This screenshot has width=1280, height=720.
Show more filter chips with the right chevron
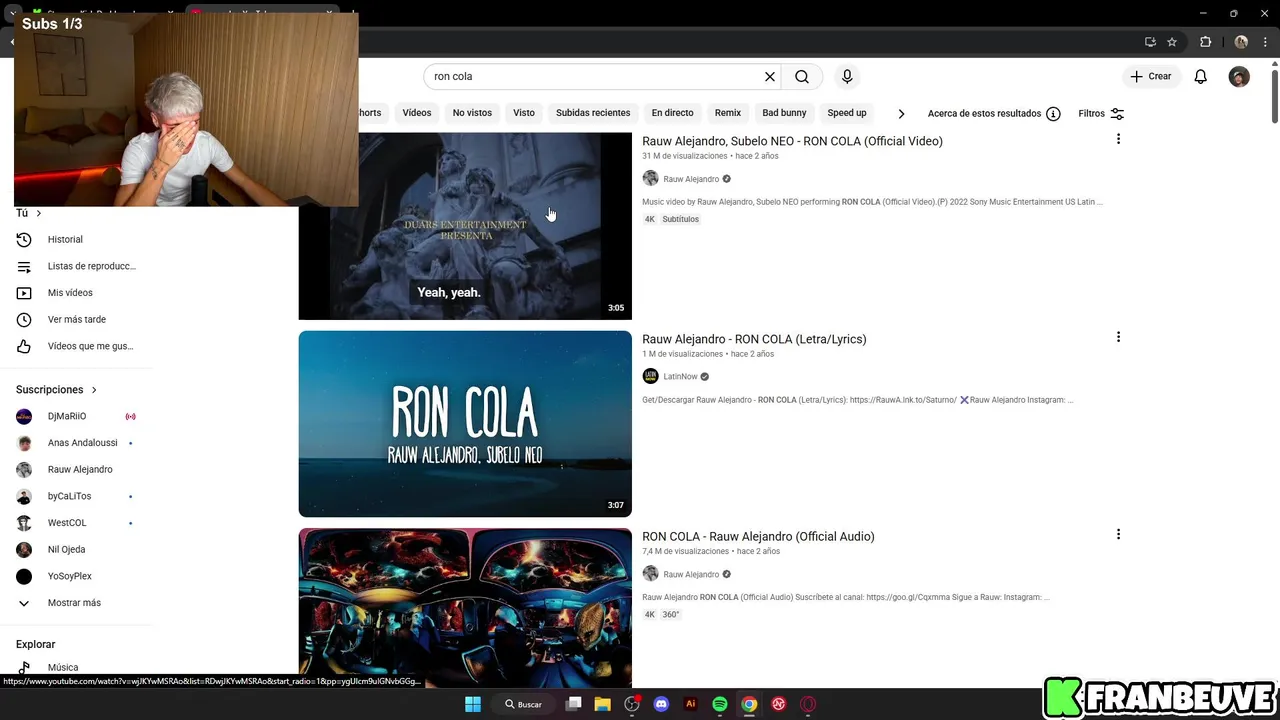click(x=901, y=114)
